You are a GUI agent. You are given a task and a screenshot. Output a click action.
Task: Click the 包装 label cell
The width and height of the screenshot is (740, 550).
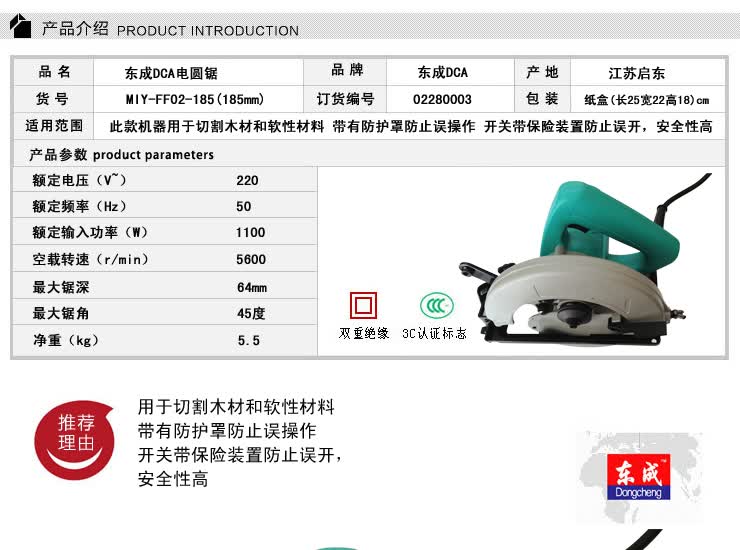(x=542, y=99)
